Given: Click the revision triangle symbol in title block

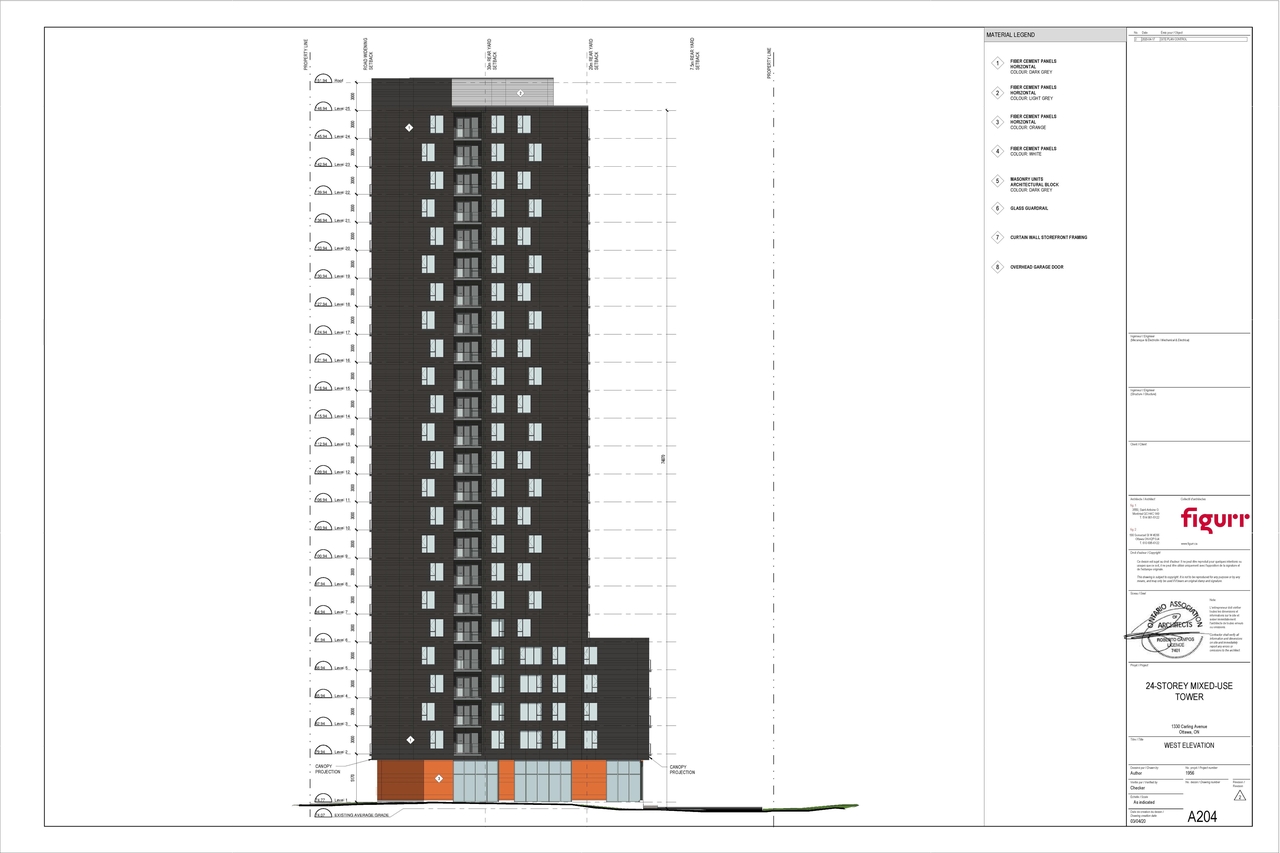Looking at the screenshot, I should click(1240, 796).
